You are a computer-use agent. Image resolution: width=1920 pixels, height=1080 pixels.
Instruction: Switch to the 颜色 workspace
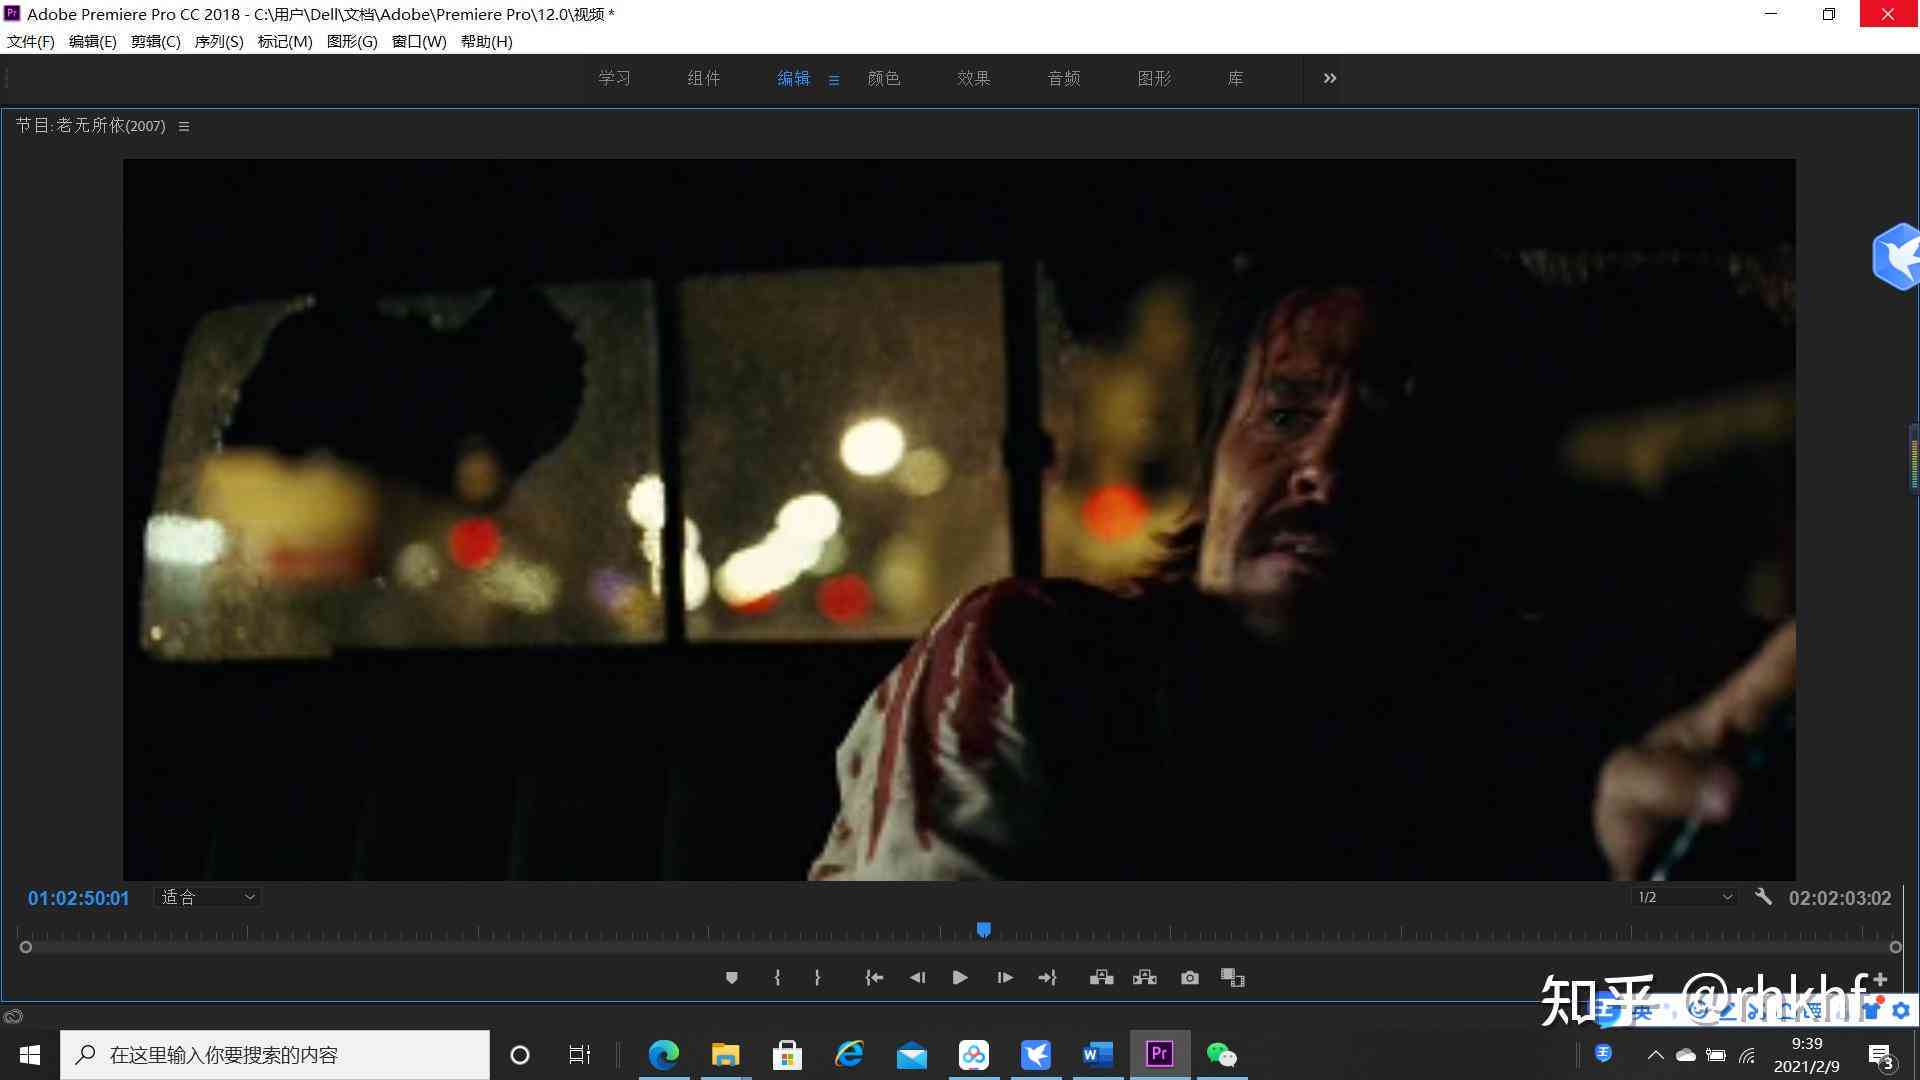click(884, 78)
